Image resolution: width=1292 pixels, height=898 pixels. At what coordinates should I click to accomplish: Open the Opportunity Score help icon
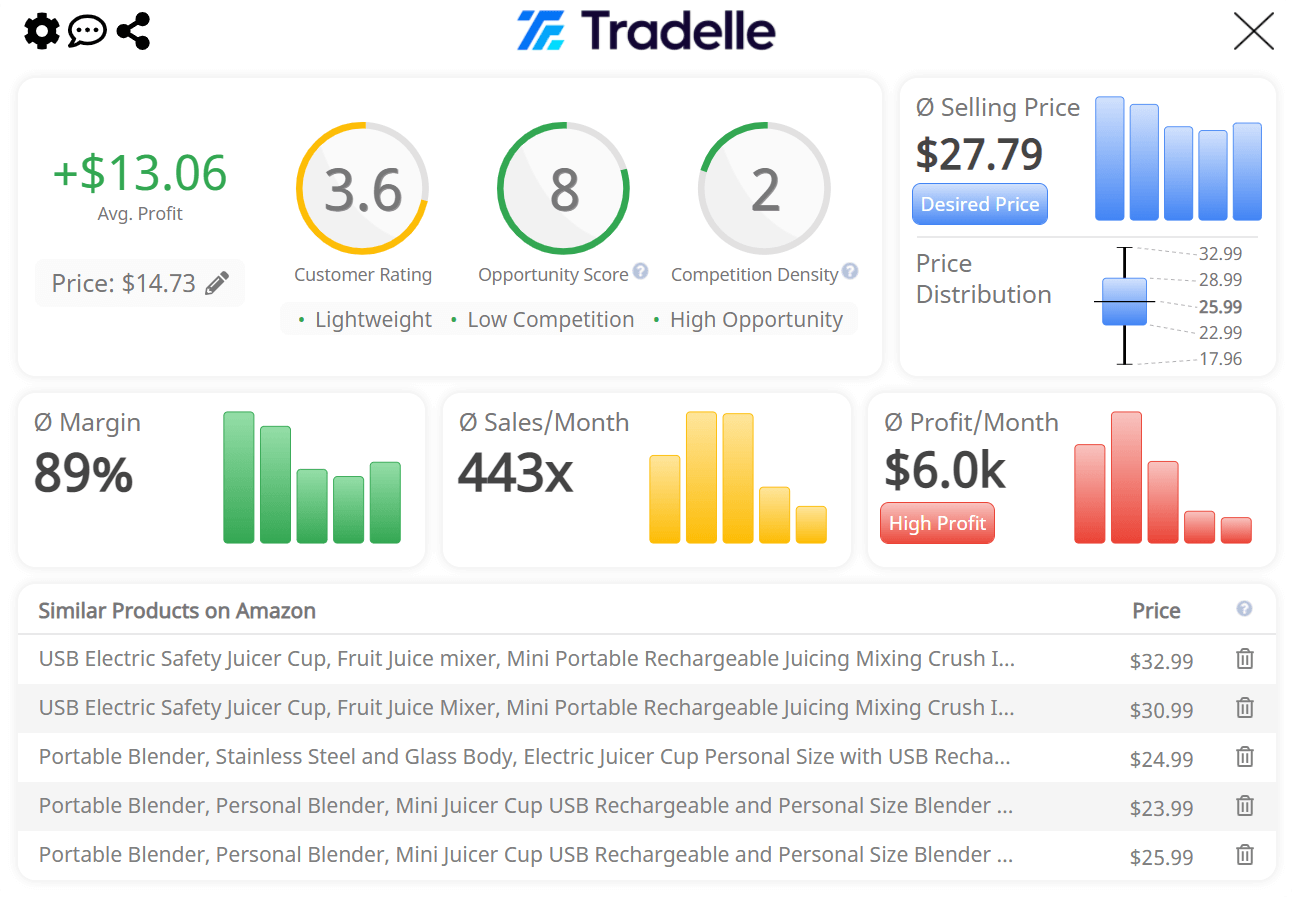[641, 271]
